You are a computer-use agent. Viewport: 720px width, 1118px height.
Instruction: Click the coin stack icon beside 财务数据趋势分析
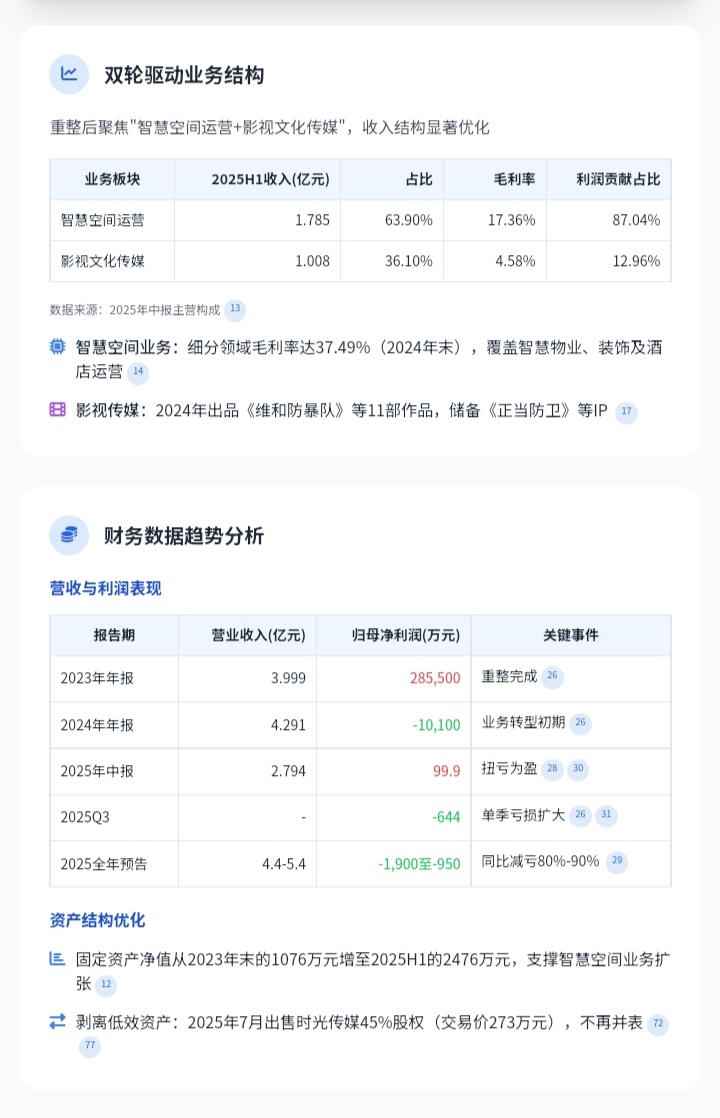tap(69, 535)
